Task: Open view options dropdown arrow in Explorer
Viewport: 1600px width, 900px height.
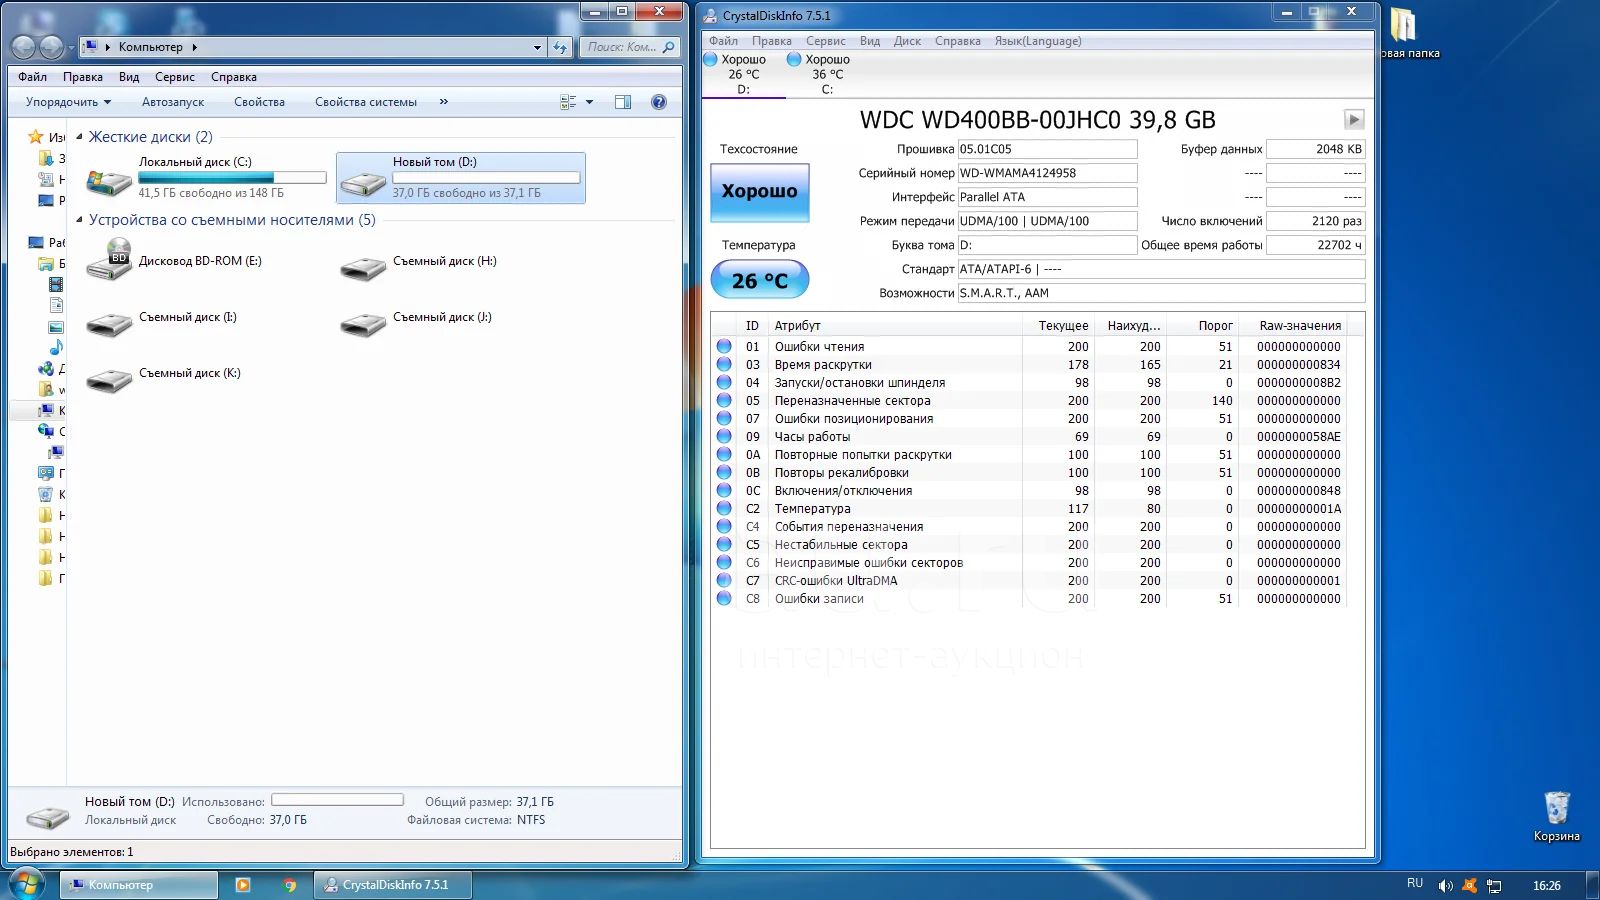Action: (589, 102)
